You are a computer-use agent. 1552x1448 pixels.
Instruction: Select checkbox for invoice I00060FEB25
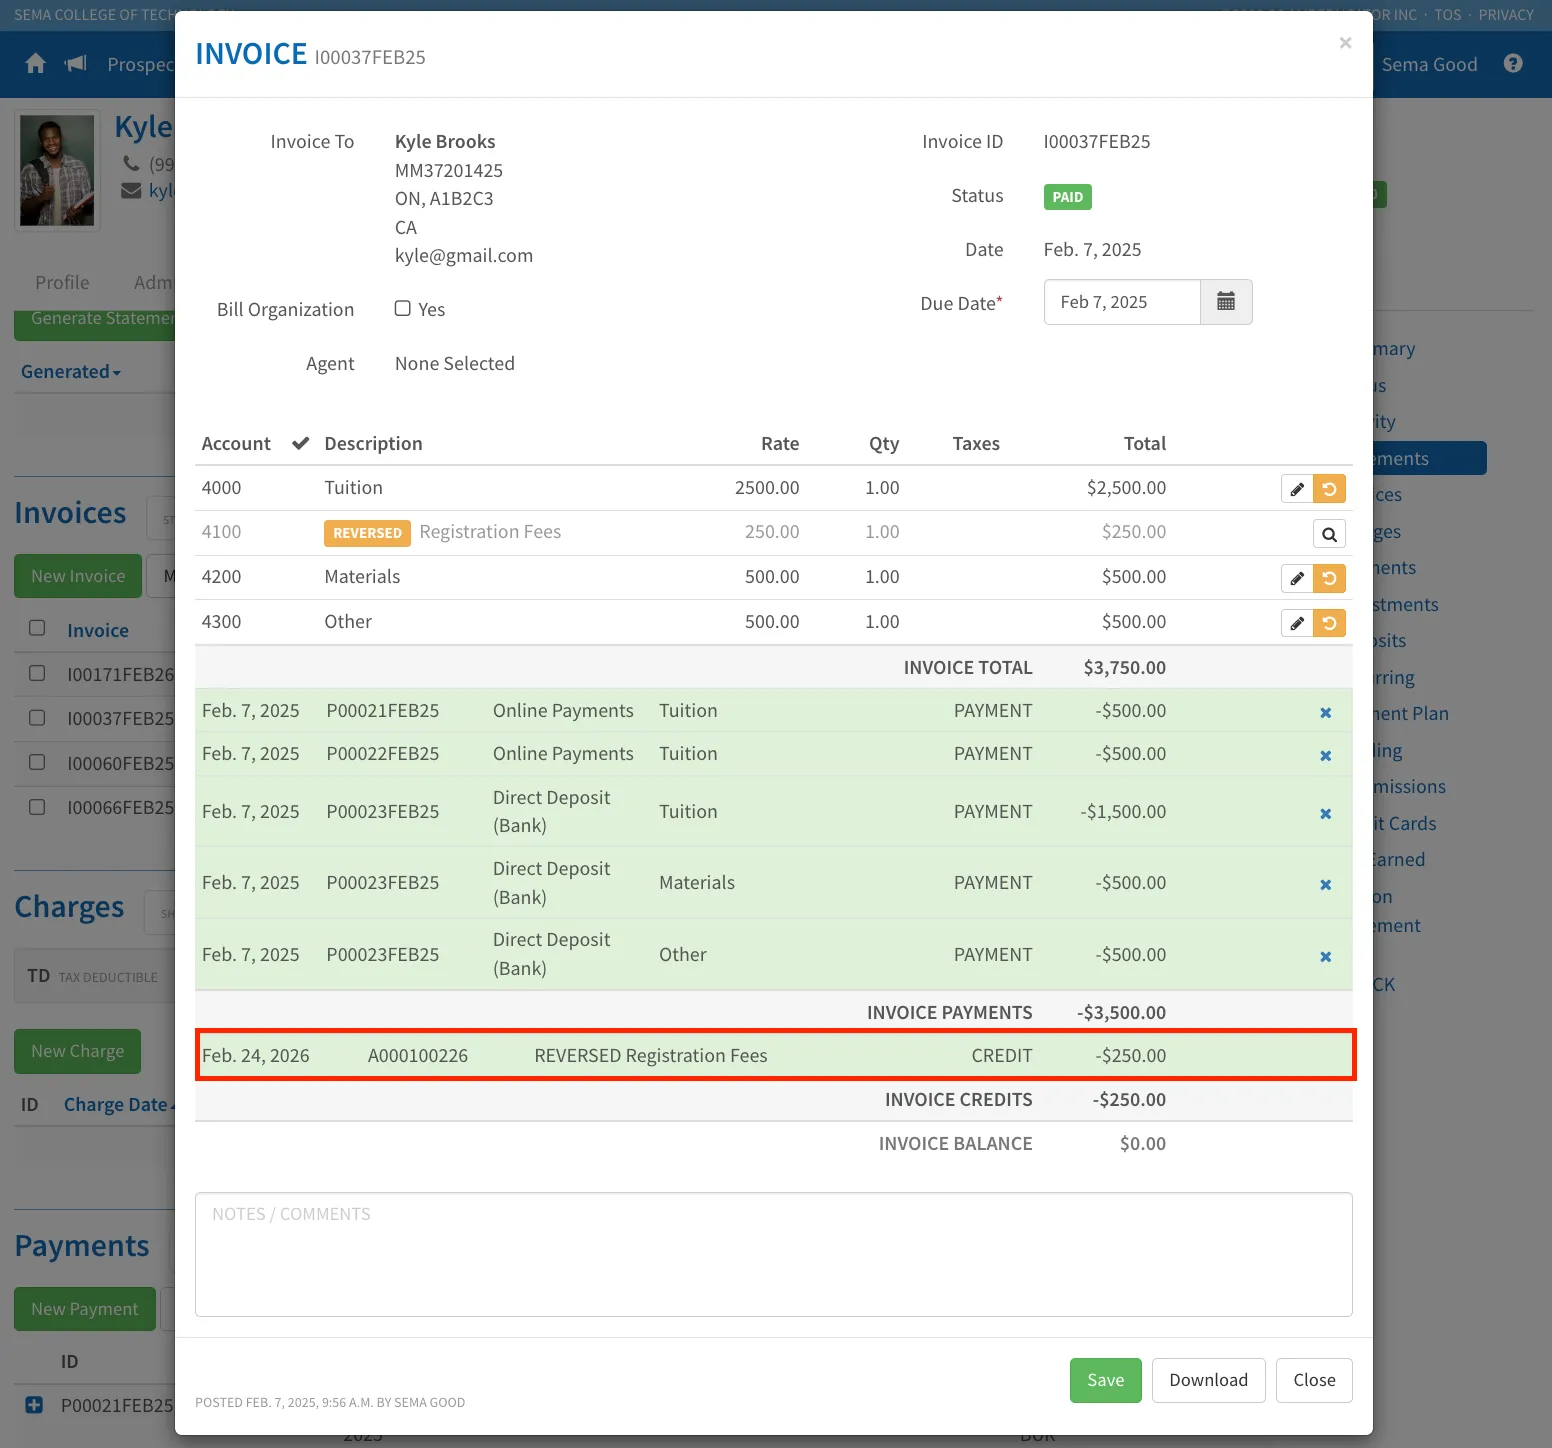pyautogui.click(x=37, y=762)
